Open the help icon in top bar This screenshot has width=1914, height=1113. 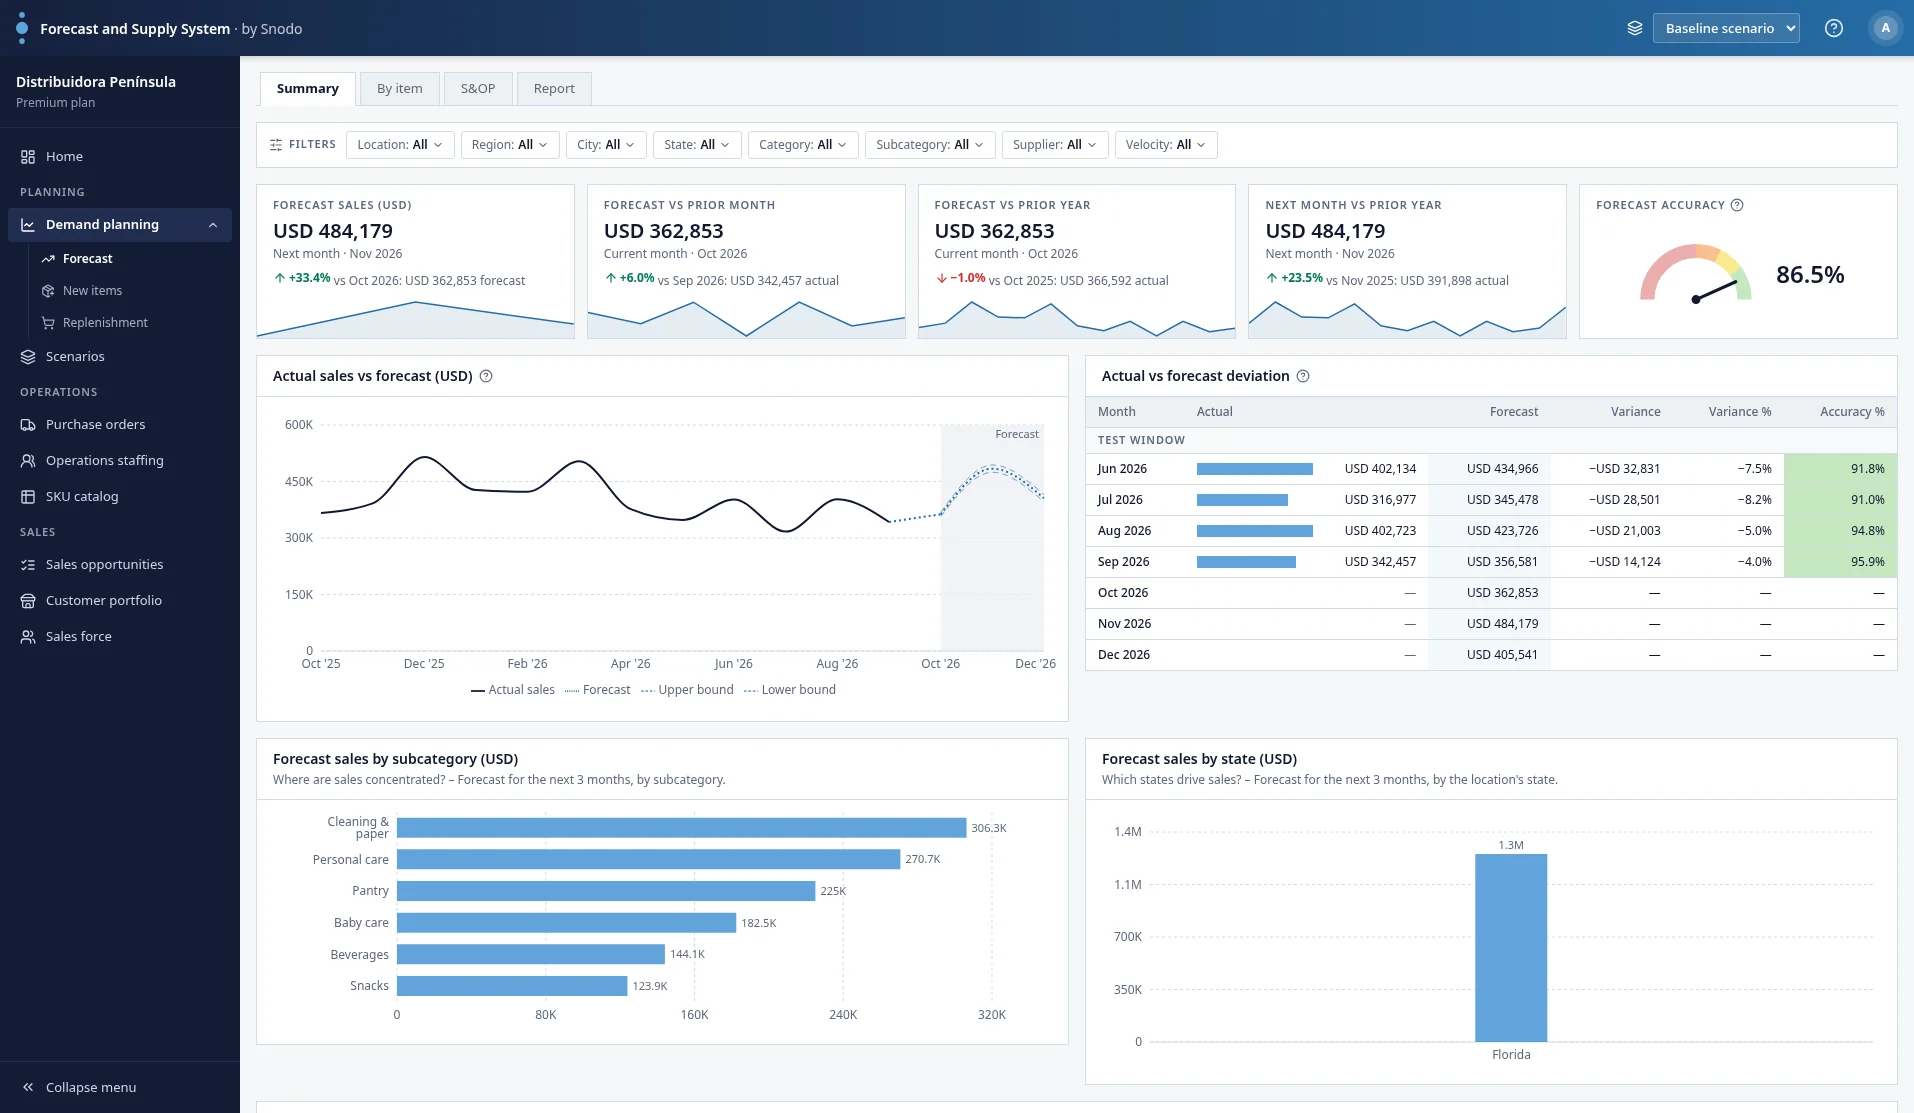1834,28
